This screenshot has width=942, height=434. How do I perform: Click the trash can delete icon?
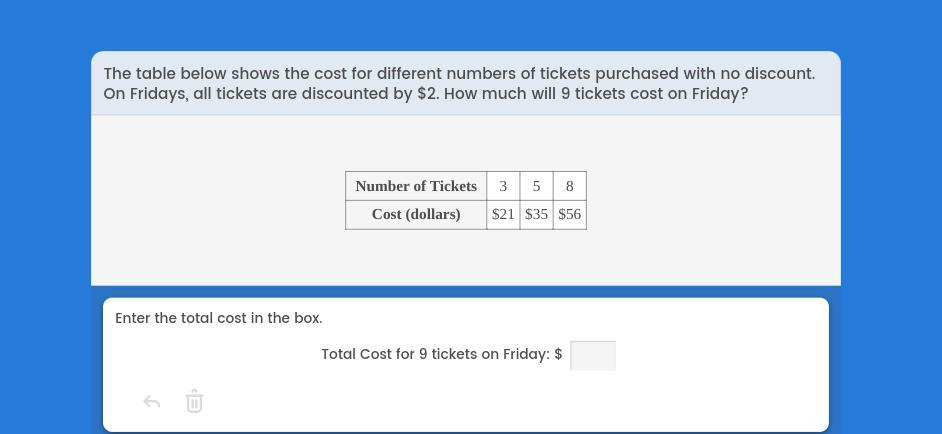coord(194,402)
